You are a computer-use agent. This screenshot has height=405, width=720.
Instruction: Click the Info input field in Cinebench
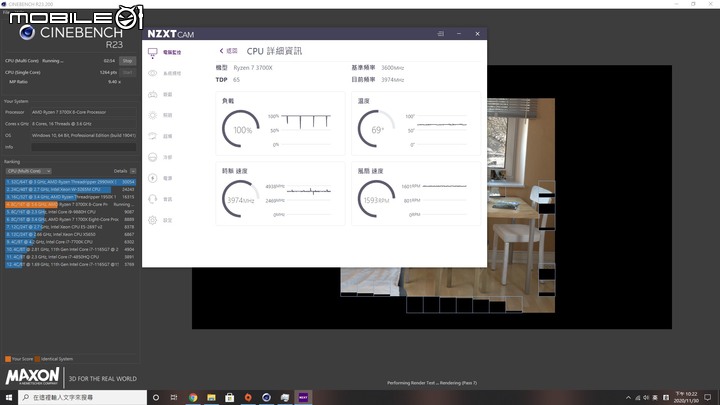coord(84,147)
